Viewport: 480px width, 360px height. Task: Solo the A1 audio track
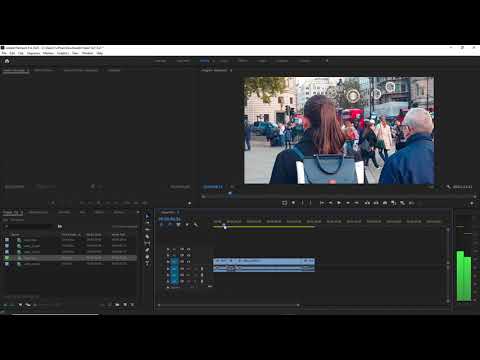[x=195, y=269]
